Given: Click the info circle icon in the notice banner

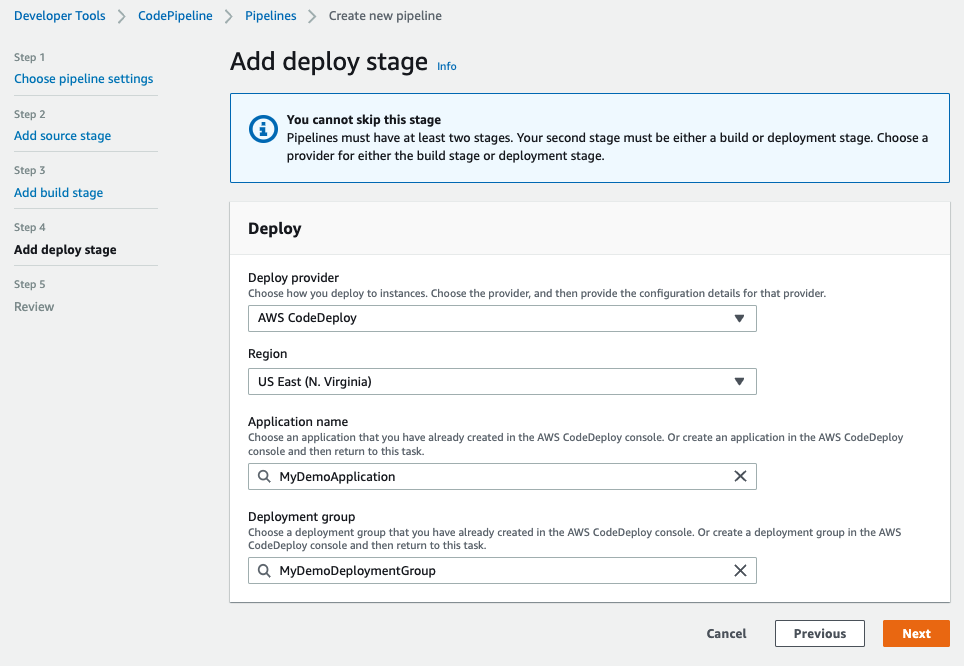Looking at the screenshot, I should tap(263, 129).
